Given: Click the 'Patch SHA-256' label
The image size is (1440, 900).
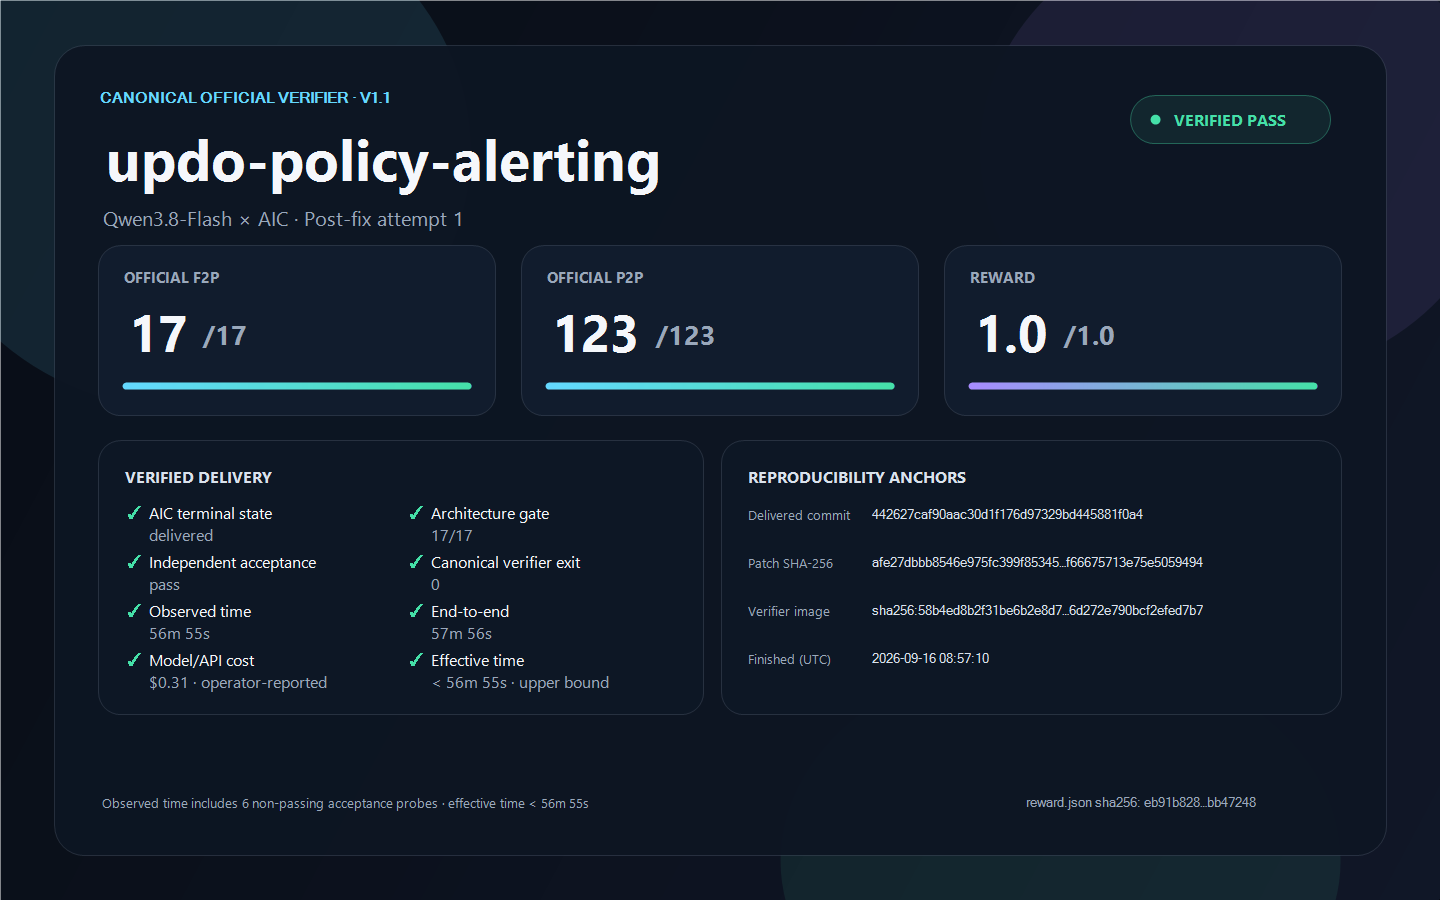Looking at the screenshot, I should tap(790, 564).
